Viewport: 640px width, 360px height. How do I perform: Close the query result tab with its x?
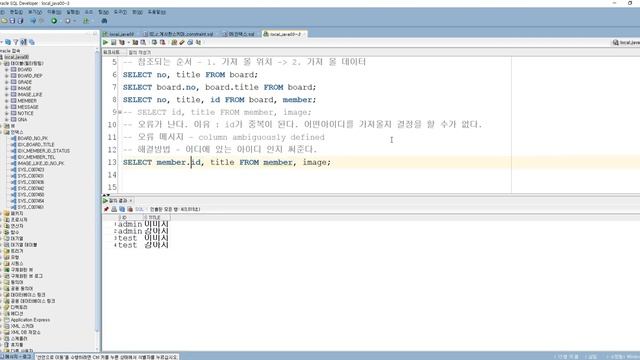[x=131, y=200]
